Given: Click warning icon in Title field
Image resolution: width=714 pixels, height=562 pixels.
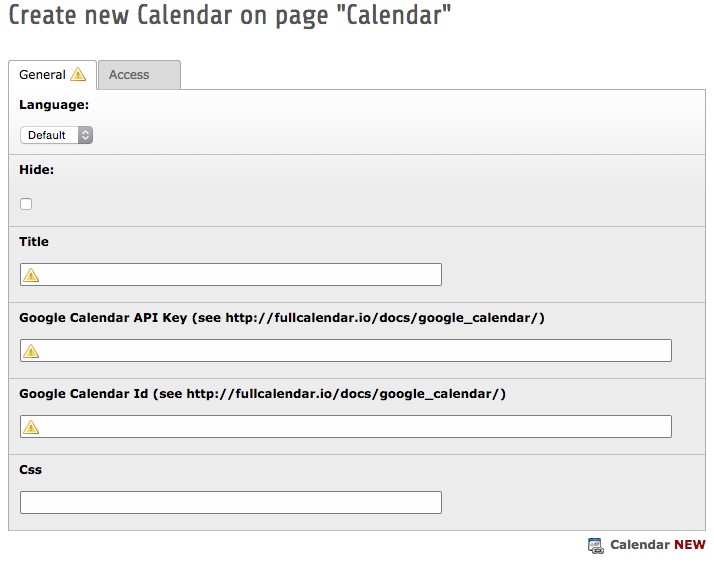Looking at the screenshot, I should tap(31, 275).
